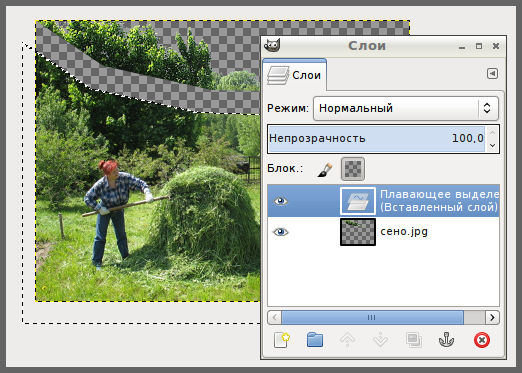Create a new layer group folder
Viewport: 522px width, 373px height.
coord(315,340)
